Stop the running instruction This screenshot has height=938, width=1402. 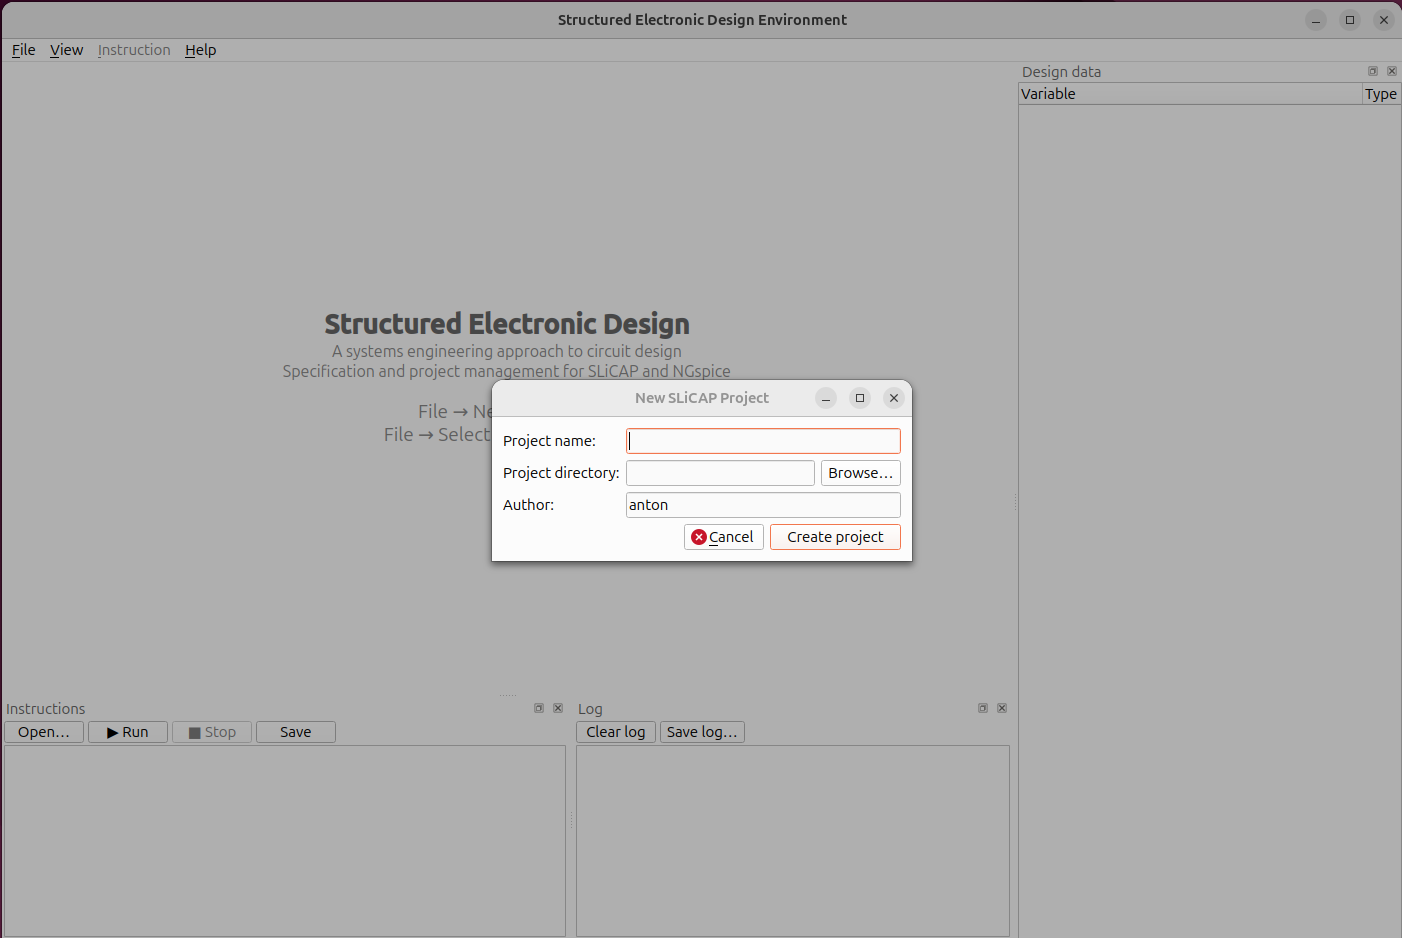[212, 732]
